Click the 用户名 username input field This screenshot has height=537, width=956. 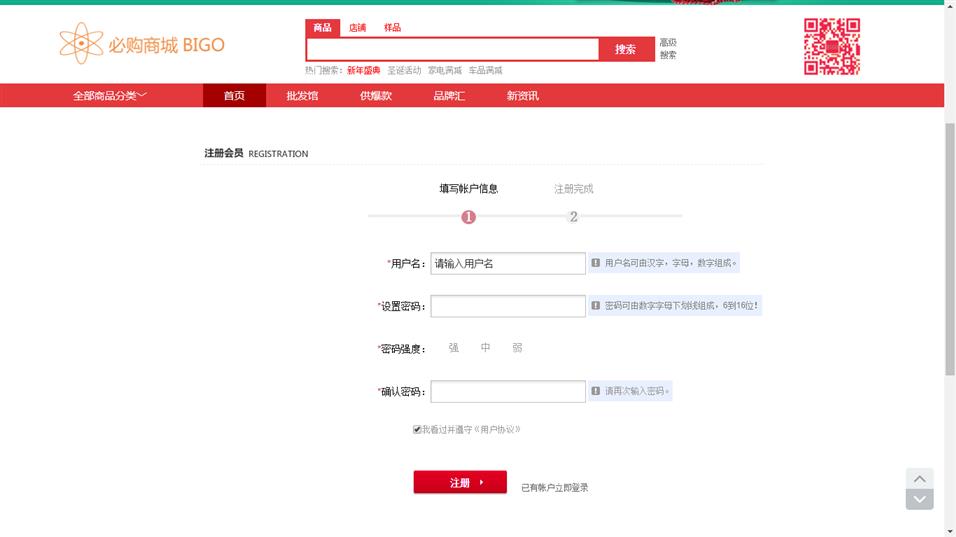click(x=507, y=263)
